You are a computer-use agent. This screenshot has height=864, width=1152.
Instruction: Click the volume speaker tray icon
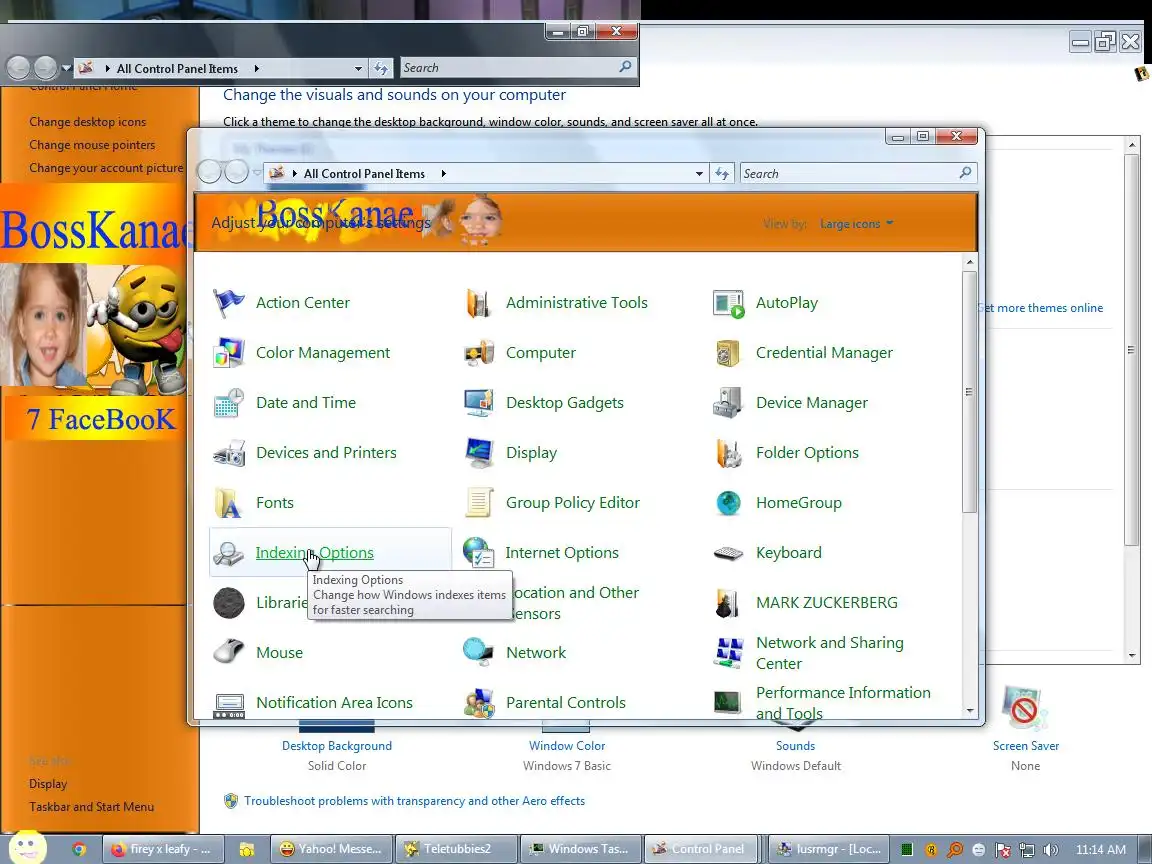(1051, 850)
